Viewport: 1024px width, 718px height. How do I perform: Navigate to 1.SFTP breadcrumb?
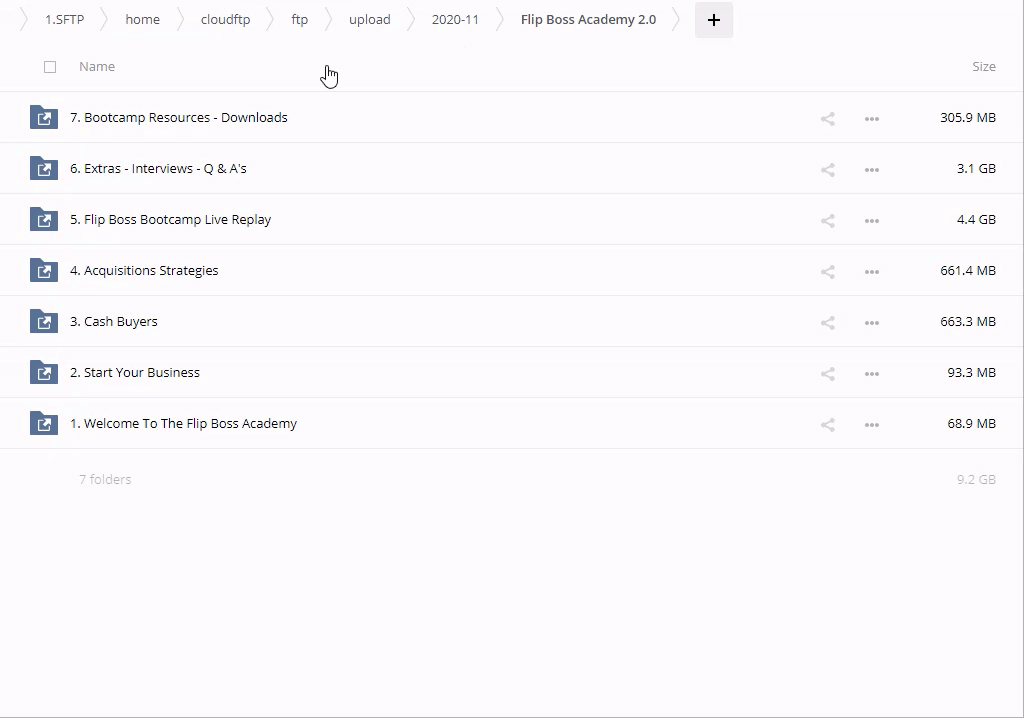(64, 20)
